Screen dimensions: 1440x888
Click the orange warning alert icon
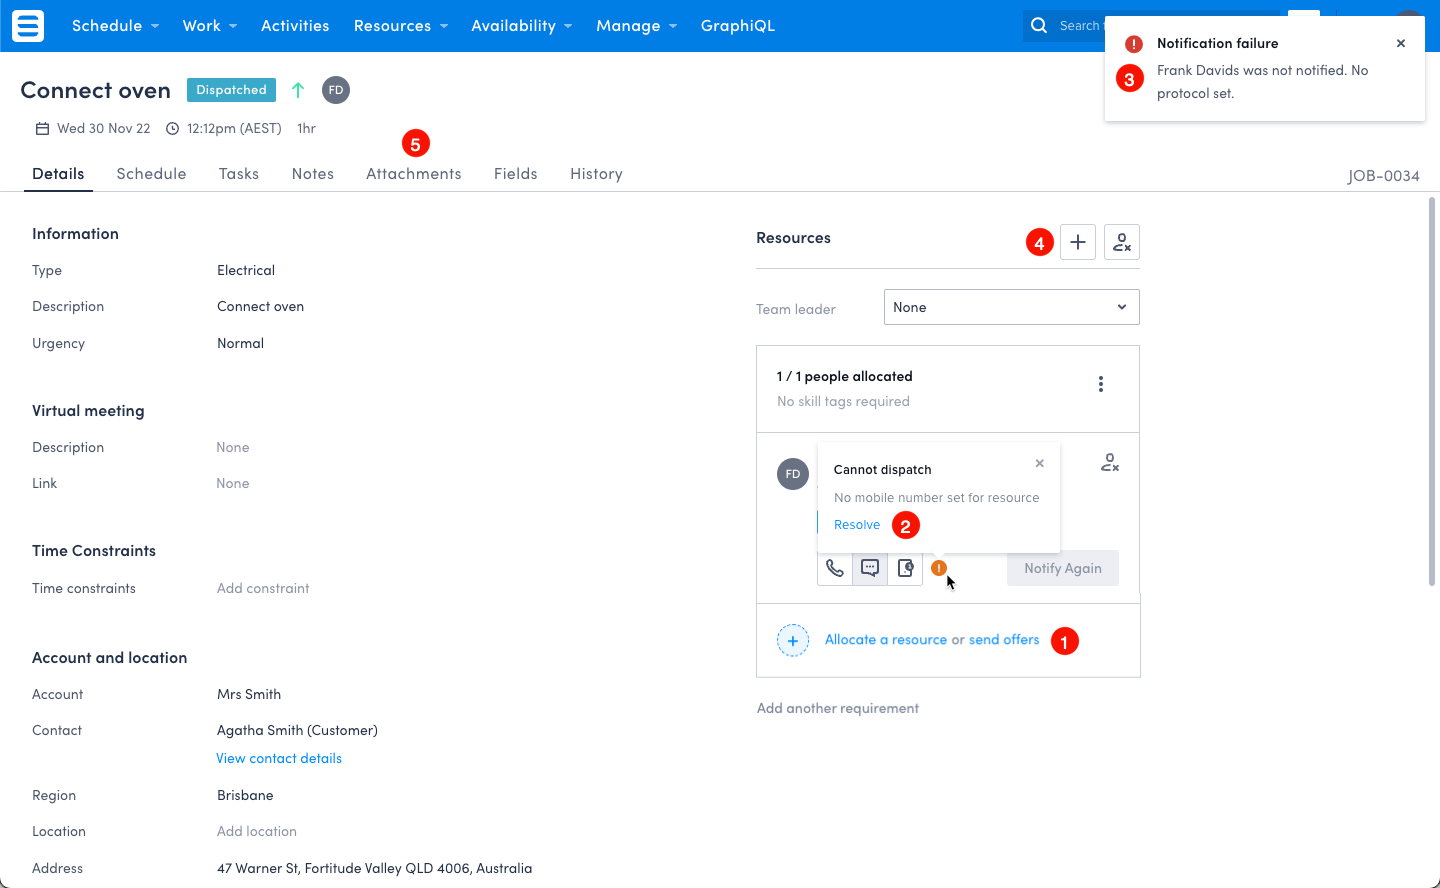(x=938, y=568)
